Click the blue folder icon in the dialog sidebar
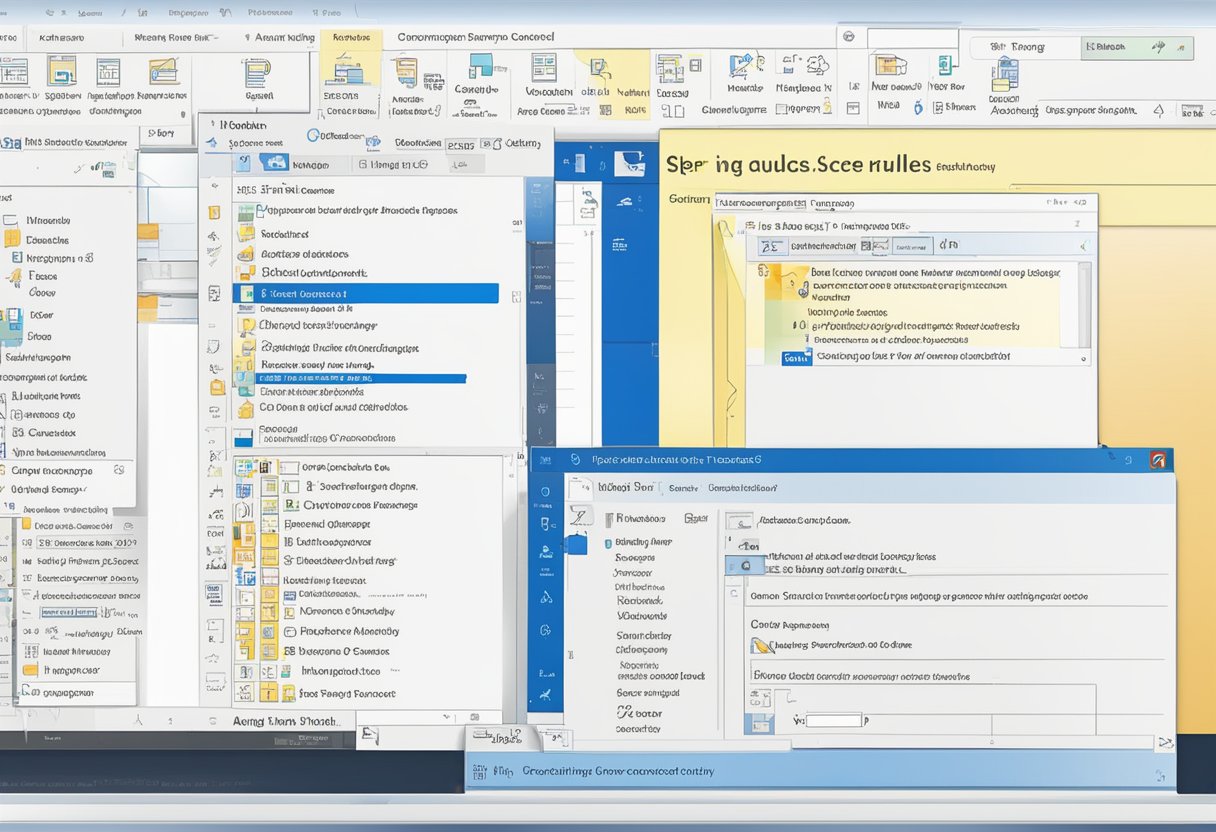 (575, 544)
